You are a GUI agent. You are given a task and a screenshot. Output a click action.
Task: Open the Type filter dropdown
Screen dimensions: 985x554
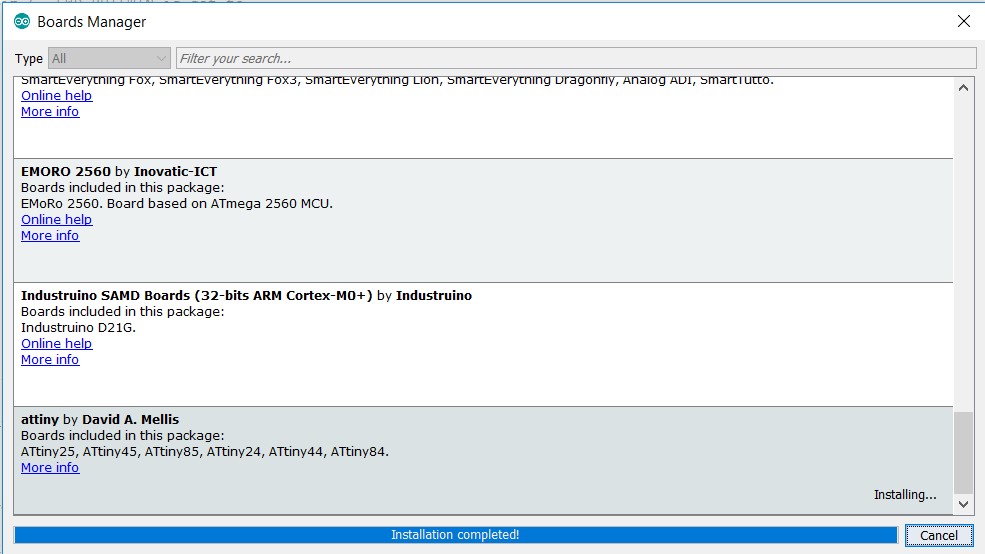(109, 58)
